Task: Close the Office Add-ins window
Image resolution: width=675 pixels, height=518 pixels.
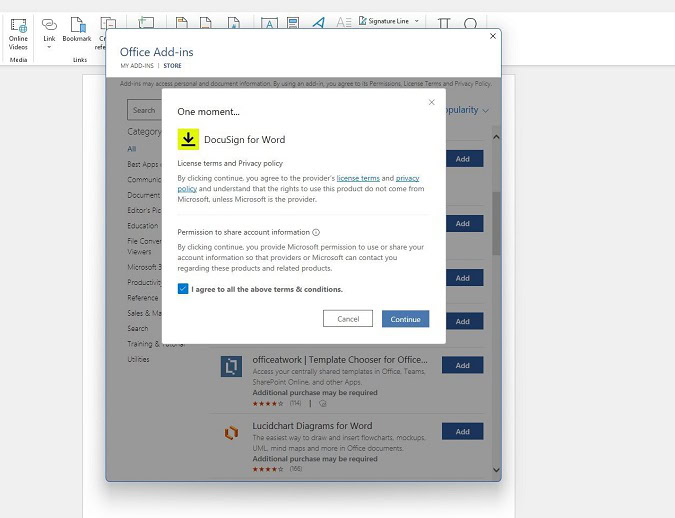Action: (x=493, y=36)
